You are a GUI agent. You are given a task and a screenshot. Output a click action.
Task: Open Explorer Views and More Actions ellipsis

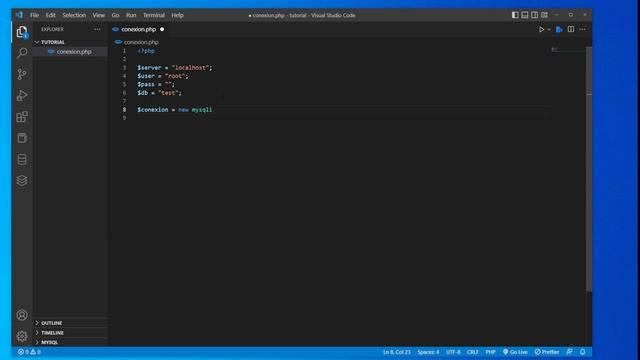tap(97, 29)
